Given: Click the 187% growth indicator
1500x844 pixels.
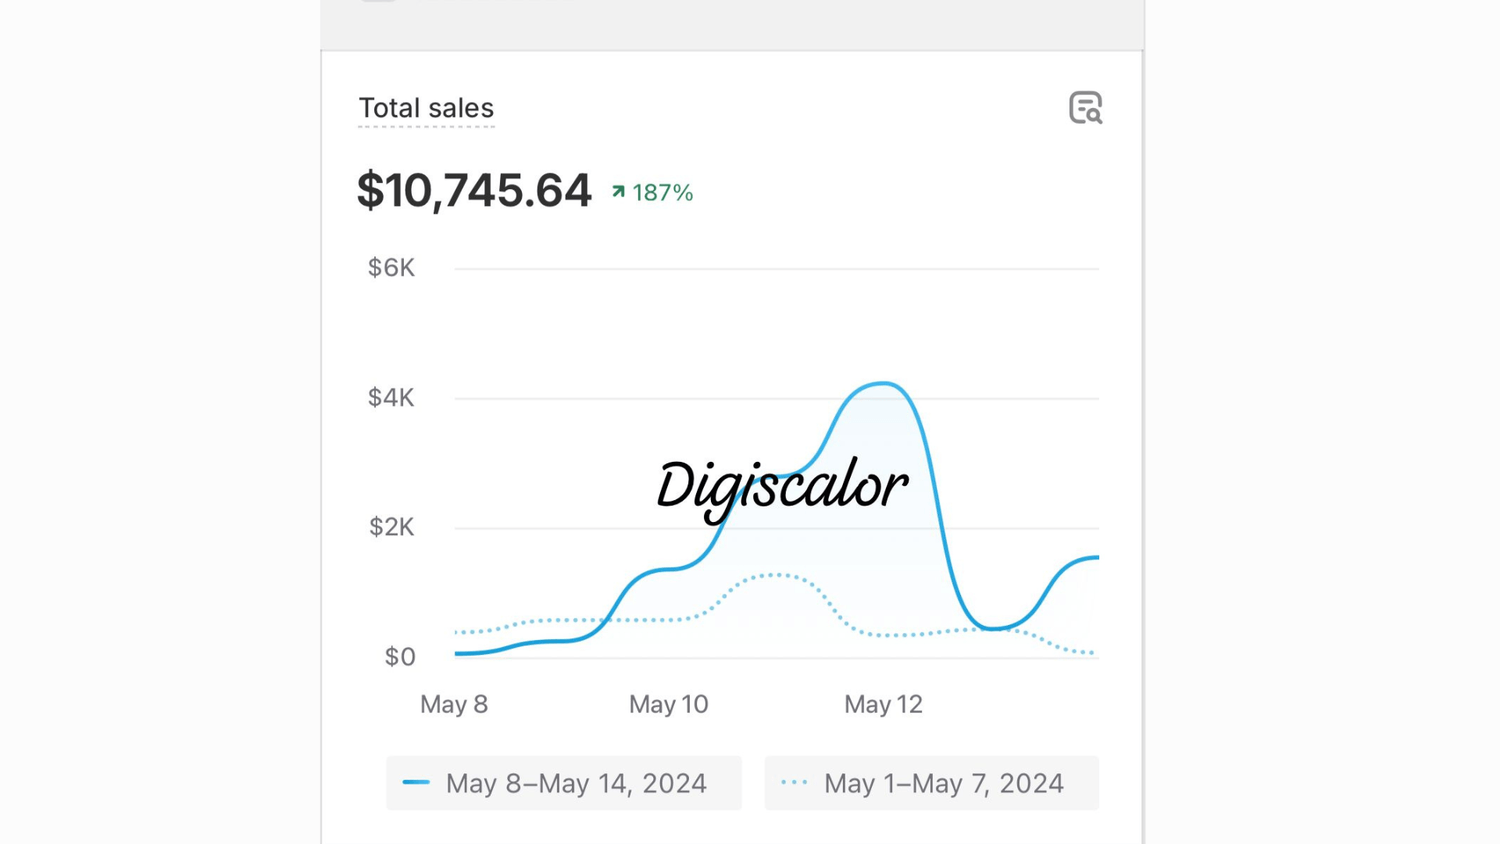Looking at the screenshot, I should tap(662, 192).
